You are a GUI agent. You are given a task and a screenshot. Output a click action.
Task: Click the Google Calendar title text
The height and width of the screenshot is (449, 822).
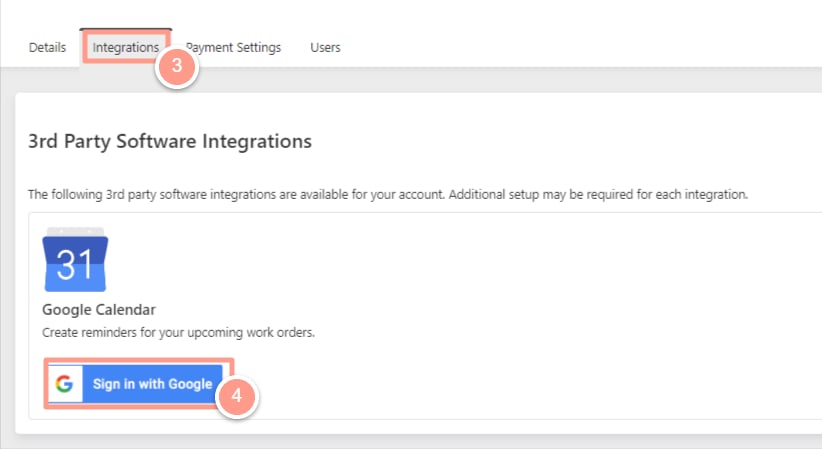coord(99,309)
